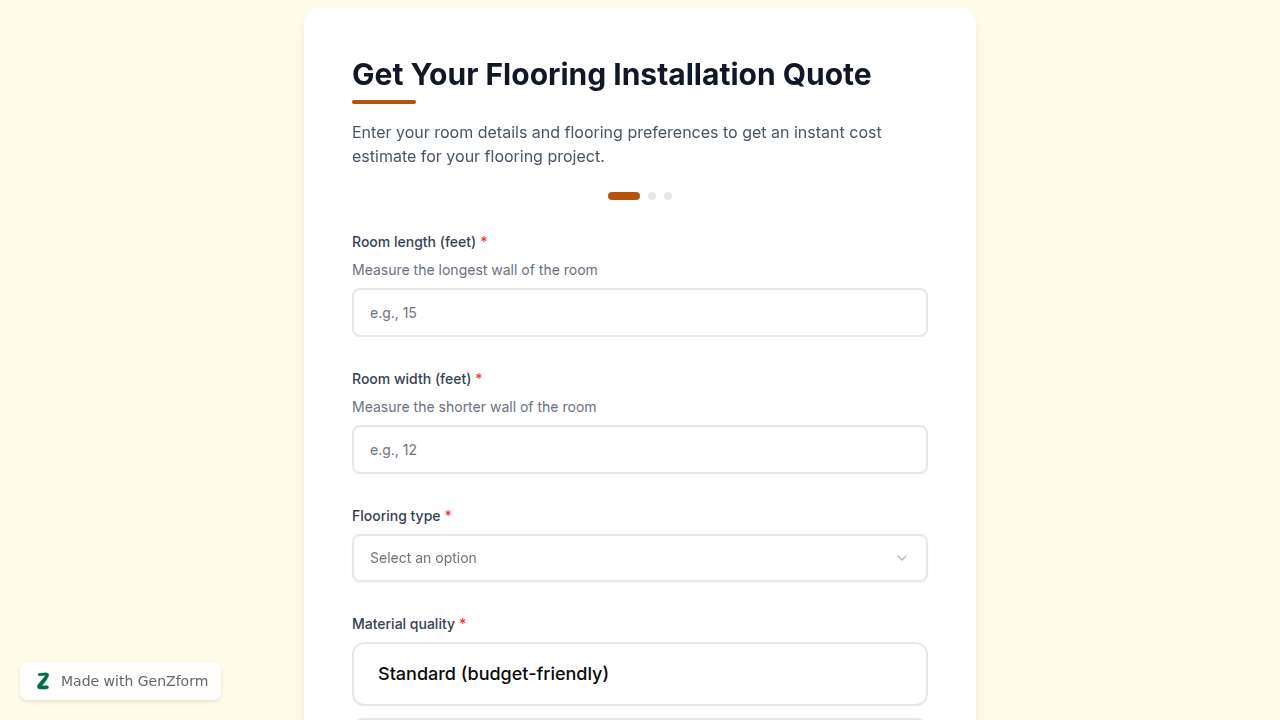Click the Room length (feet) input field

(x=640, y=312)
